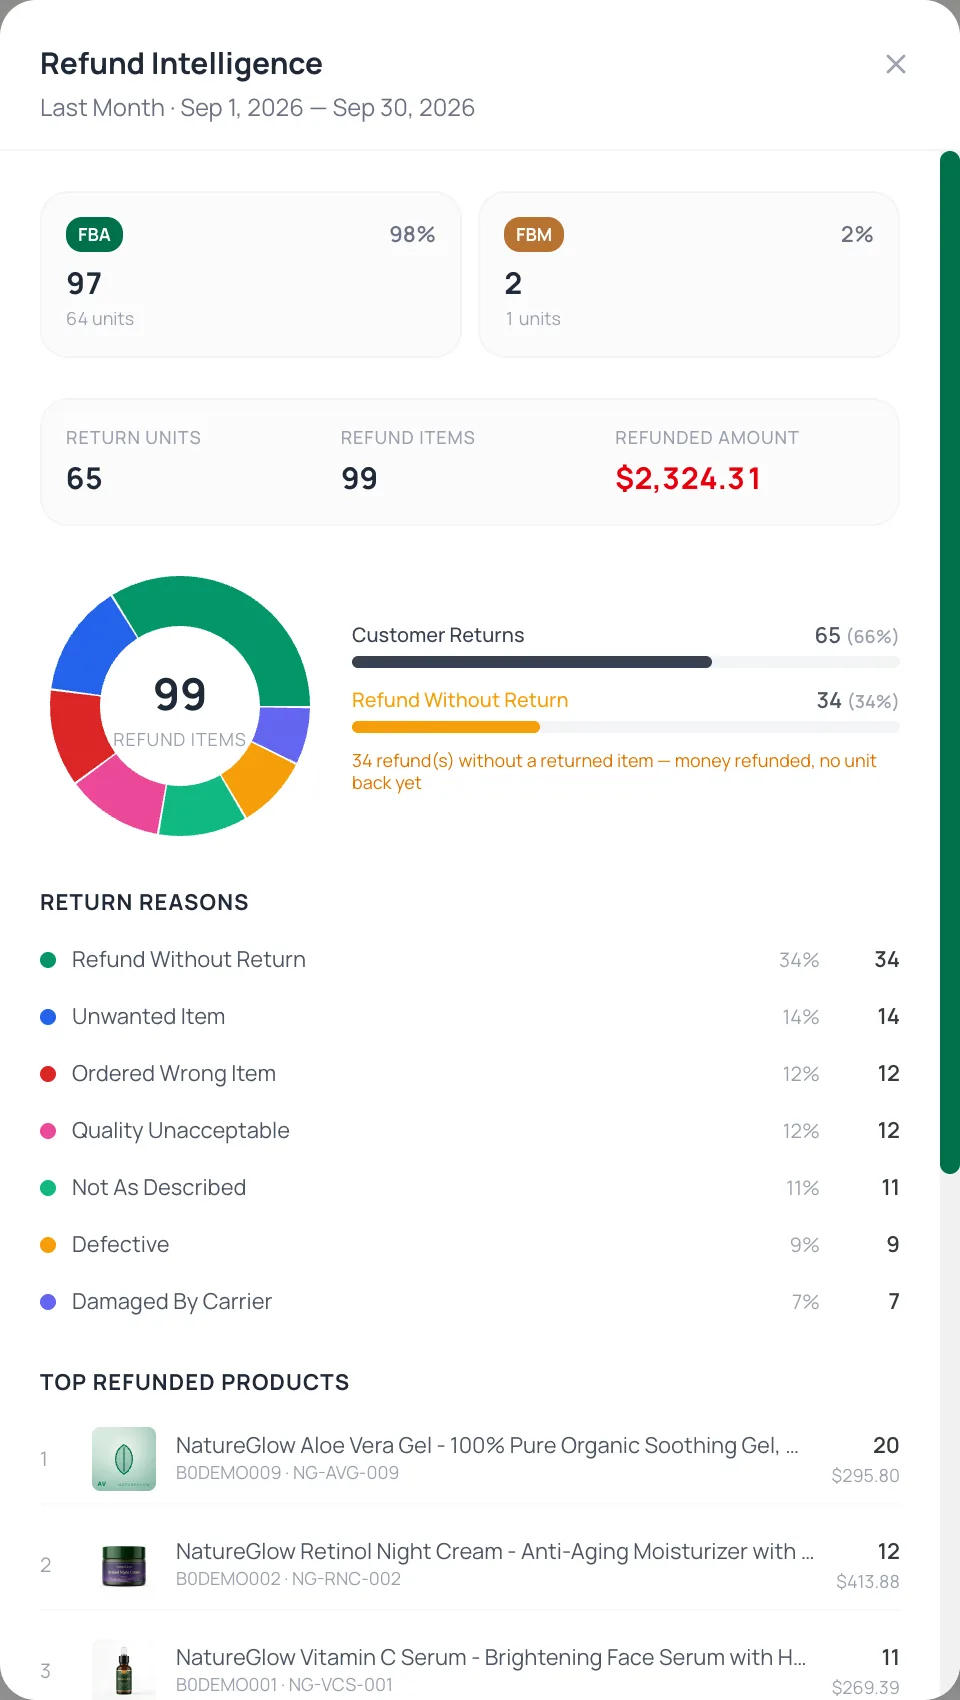Open the Aloe Vera Gel product thumbnail

tap(124, 1459)
